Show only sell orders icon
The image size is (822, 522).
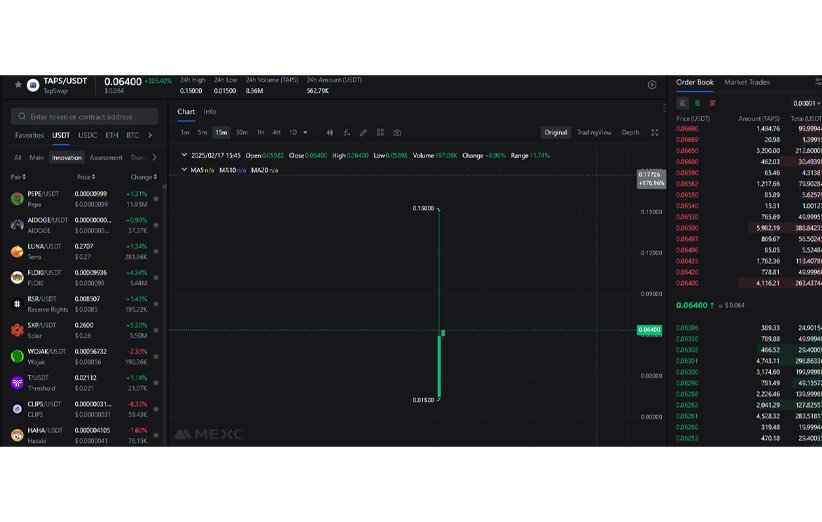point(712,103)
